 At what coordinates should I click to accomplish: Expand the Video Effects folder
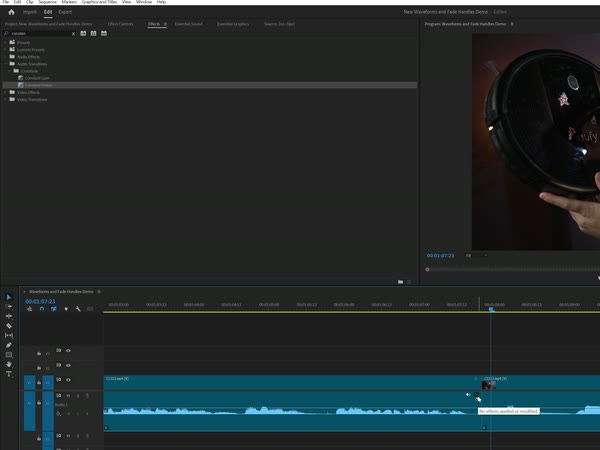pyautogui.click(x=5, y=92)
